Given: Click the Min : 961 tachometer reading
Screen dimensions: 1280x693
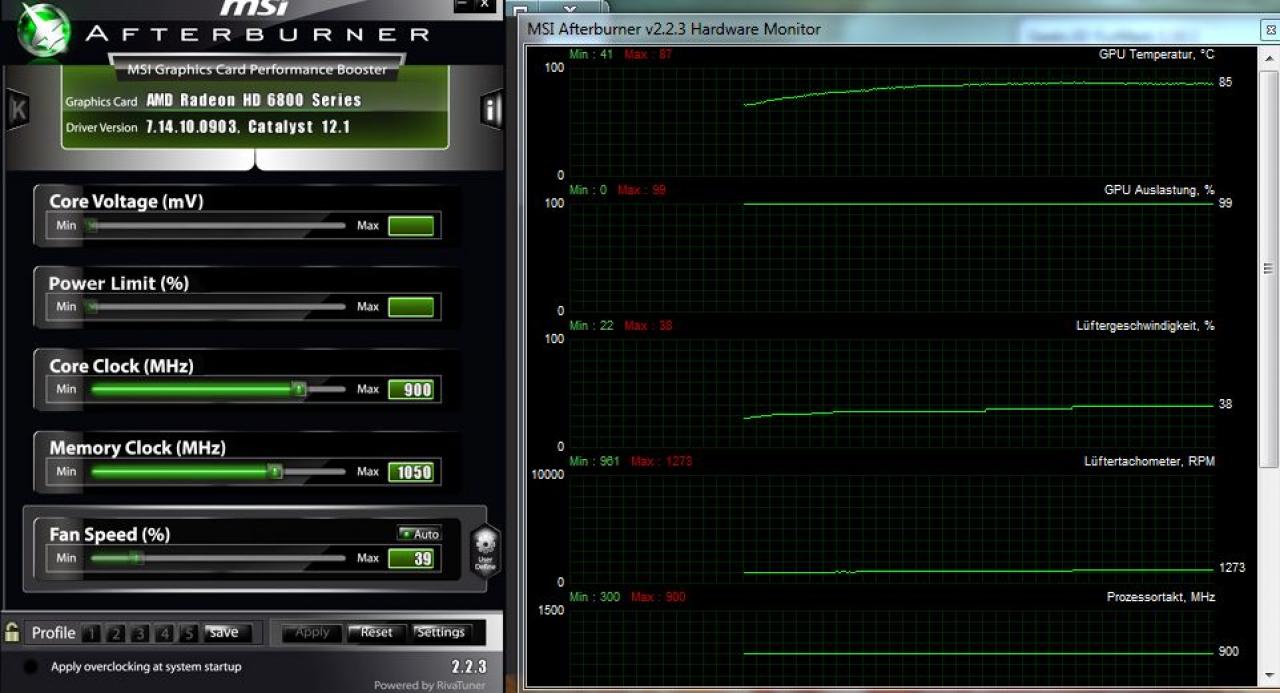Looking at the screenshot, I should click(x=594, y=461).
